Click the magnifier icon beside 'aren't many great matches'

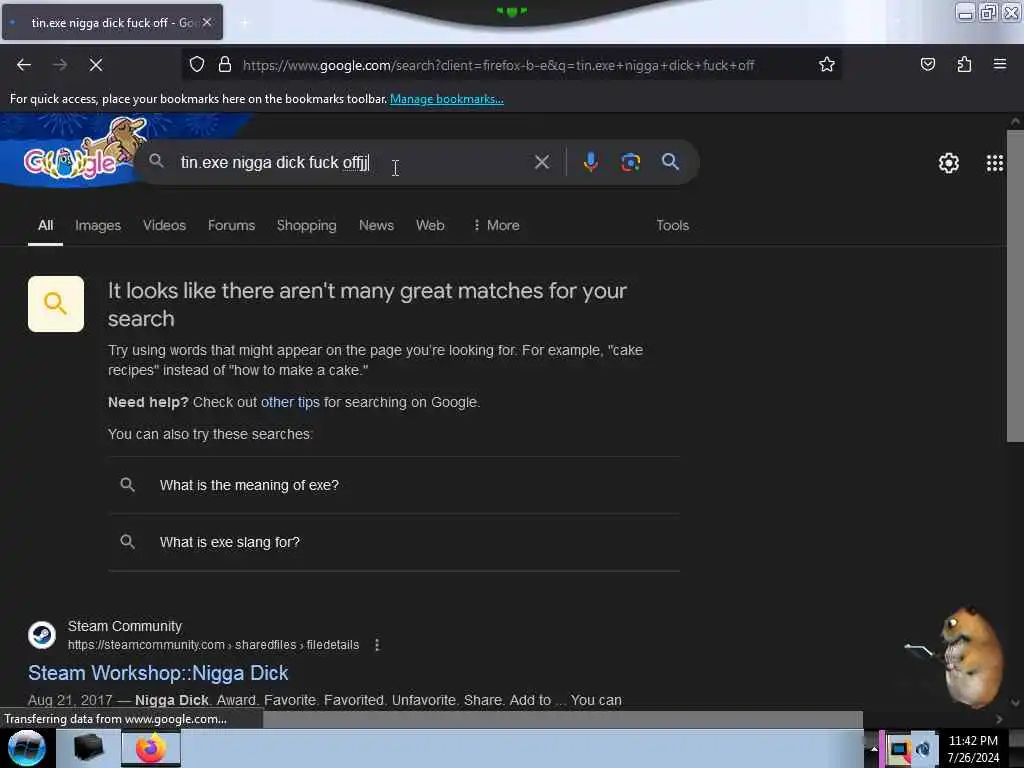click(x=56, y=304)
